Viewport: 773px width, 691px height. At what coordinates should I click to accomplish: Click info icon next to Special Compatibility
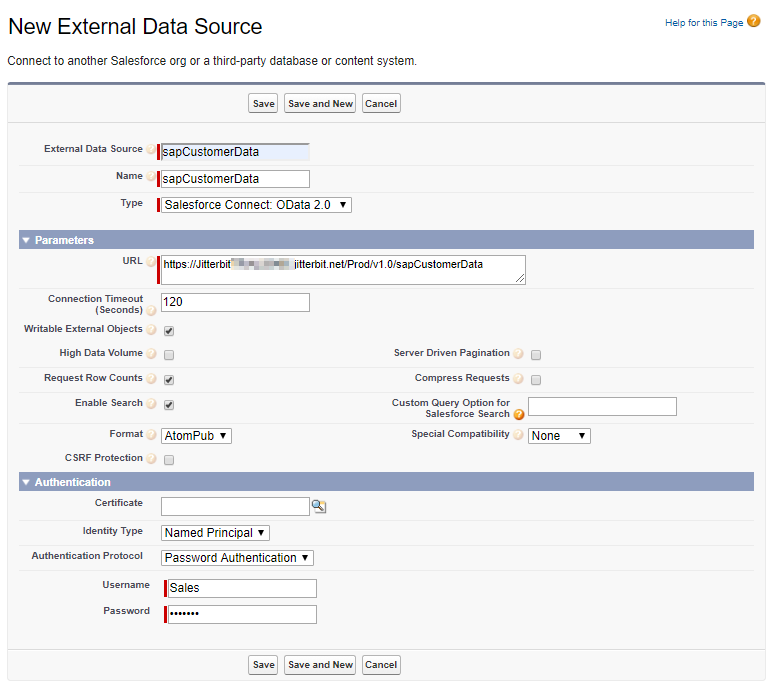tap(518, 435)
